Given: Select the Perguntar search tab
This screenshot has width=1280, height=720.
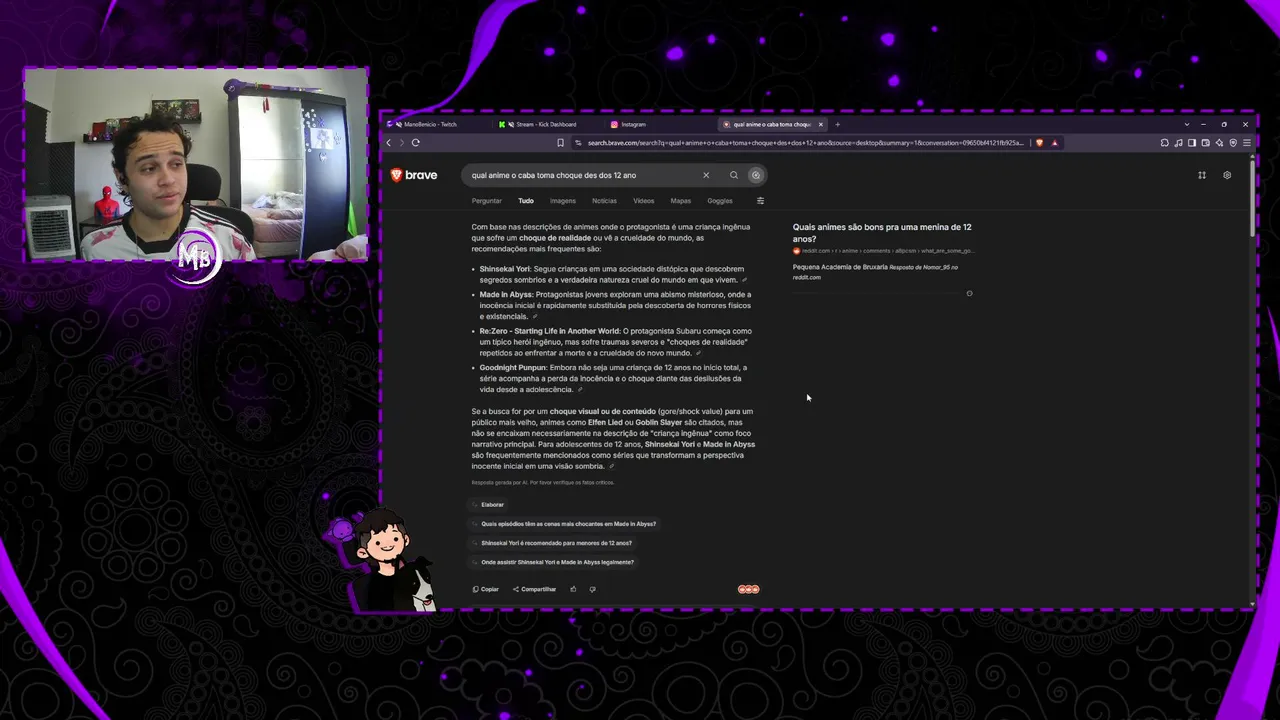Looking at the screenshot, I should click(x=487, y=201).
